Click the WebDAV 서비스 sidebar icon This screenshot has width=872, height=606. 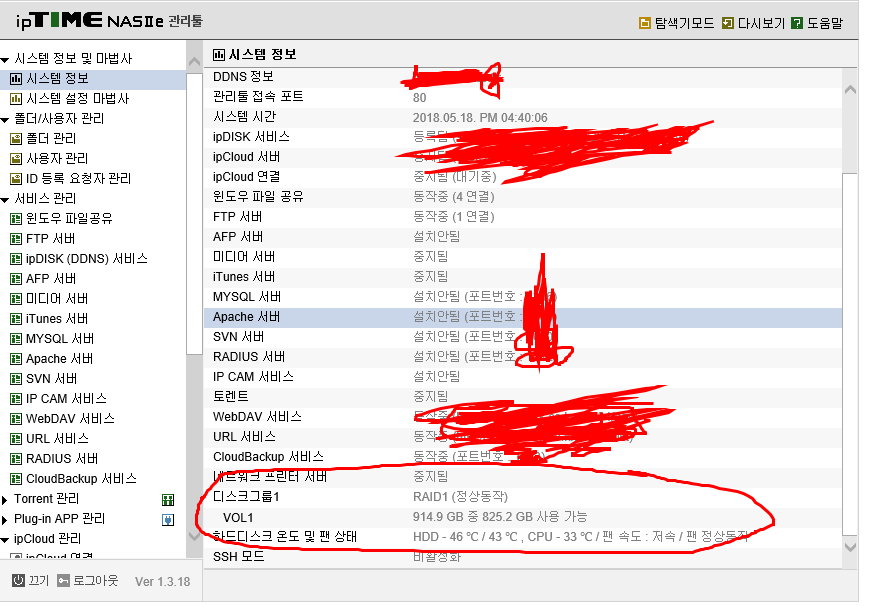pyautogui.click(x=16, y=419)
